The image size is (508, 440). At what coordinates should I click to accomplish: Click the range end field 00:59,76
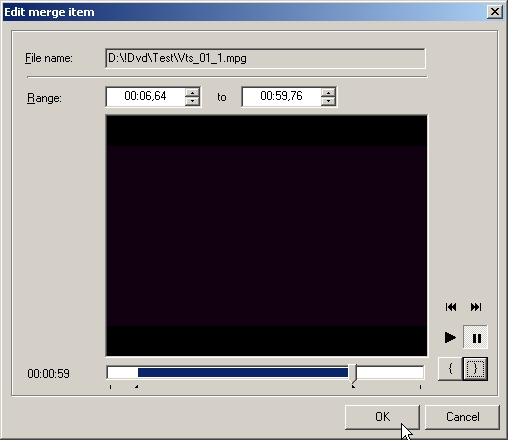(x=282, y=97)
